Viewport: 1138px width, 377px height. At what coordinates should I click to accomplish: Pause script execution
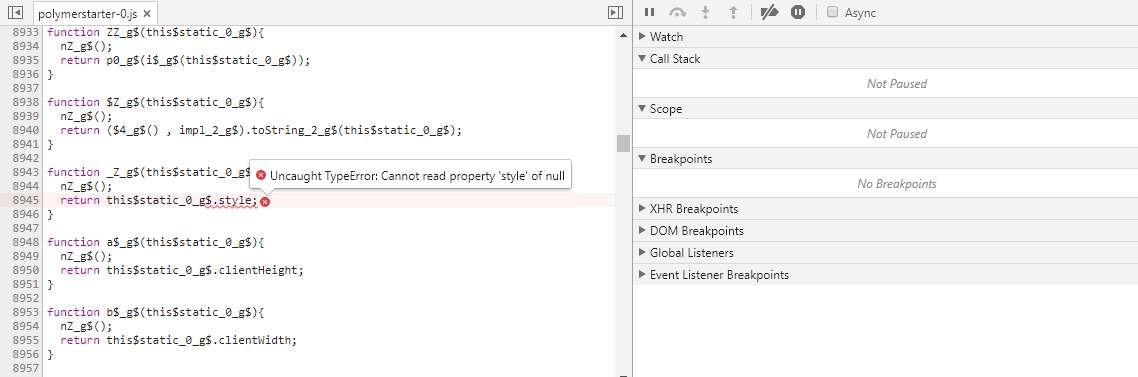coord(650,12)
